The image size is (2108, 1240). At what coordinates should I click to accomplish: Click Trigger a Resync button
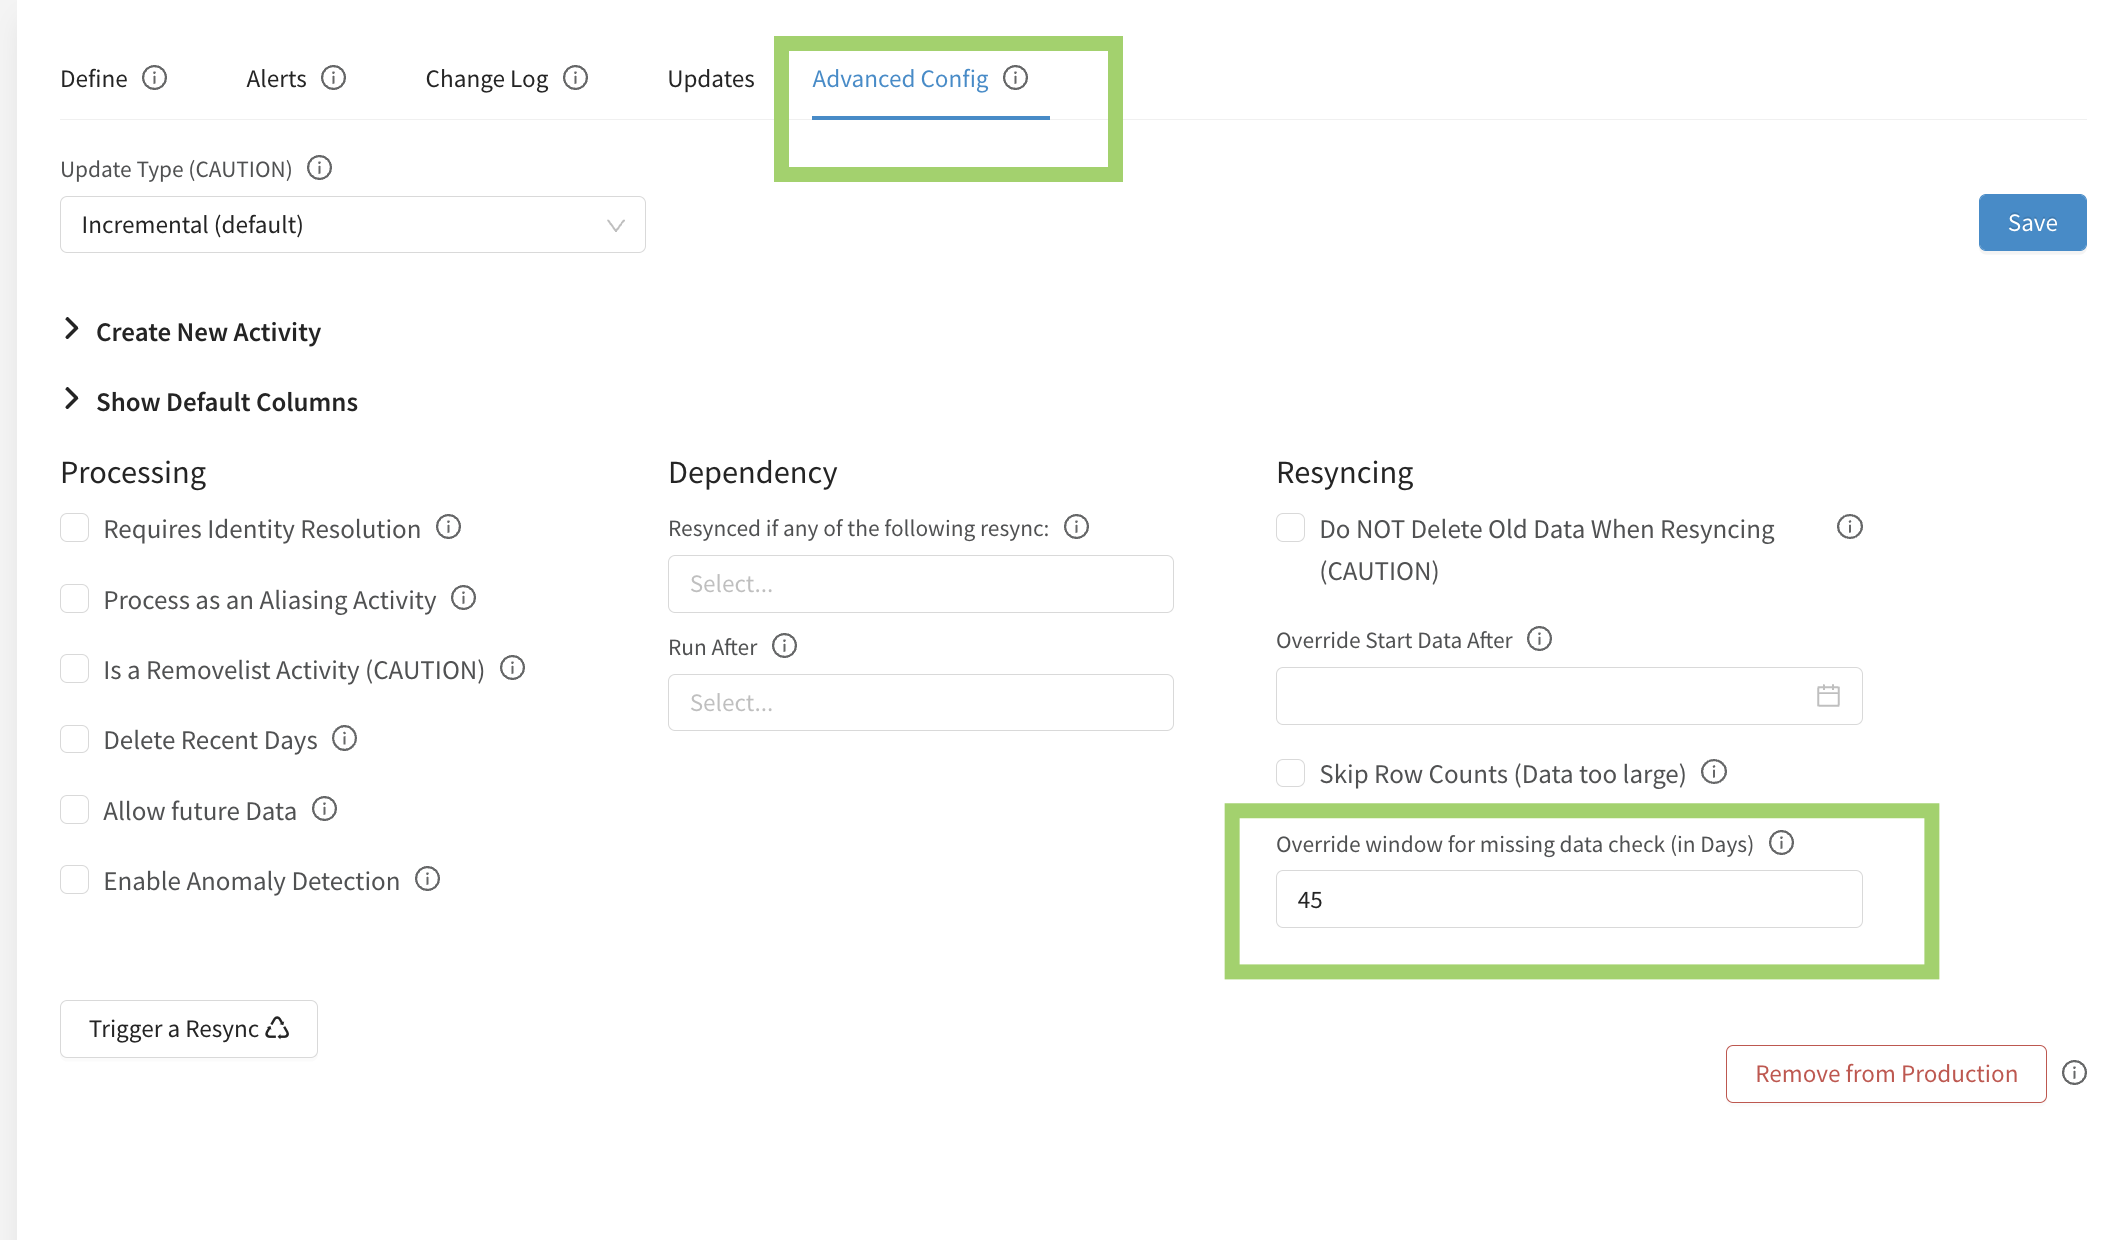coord(189,1029)
